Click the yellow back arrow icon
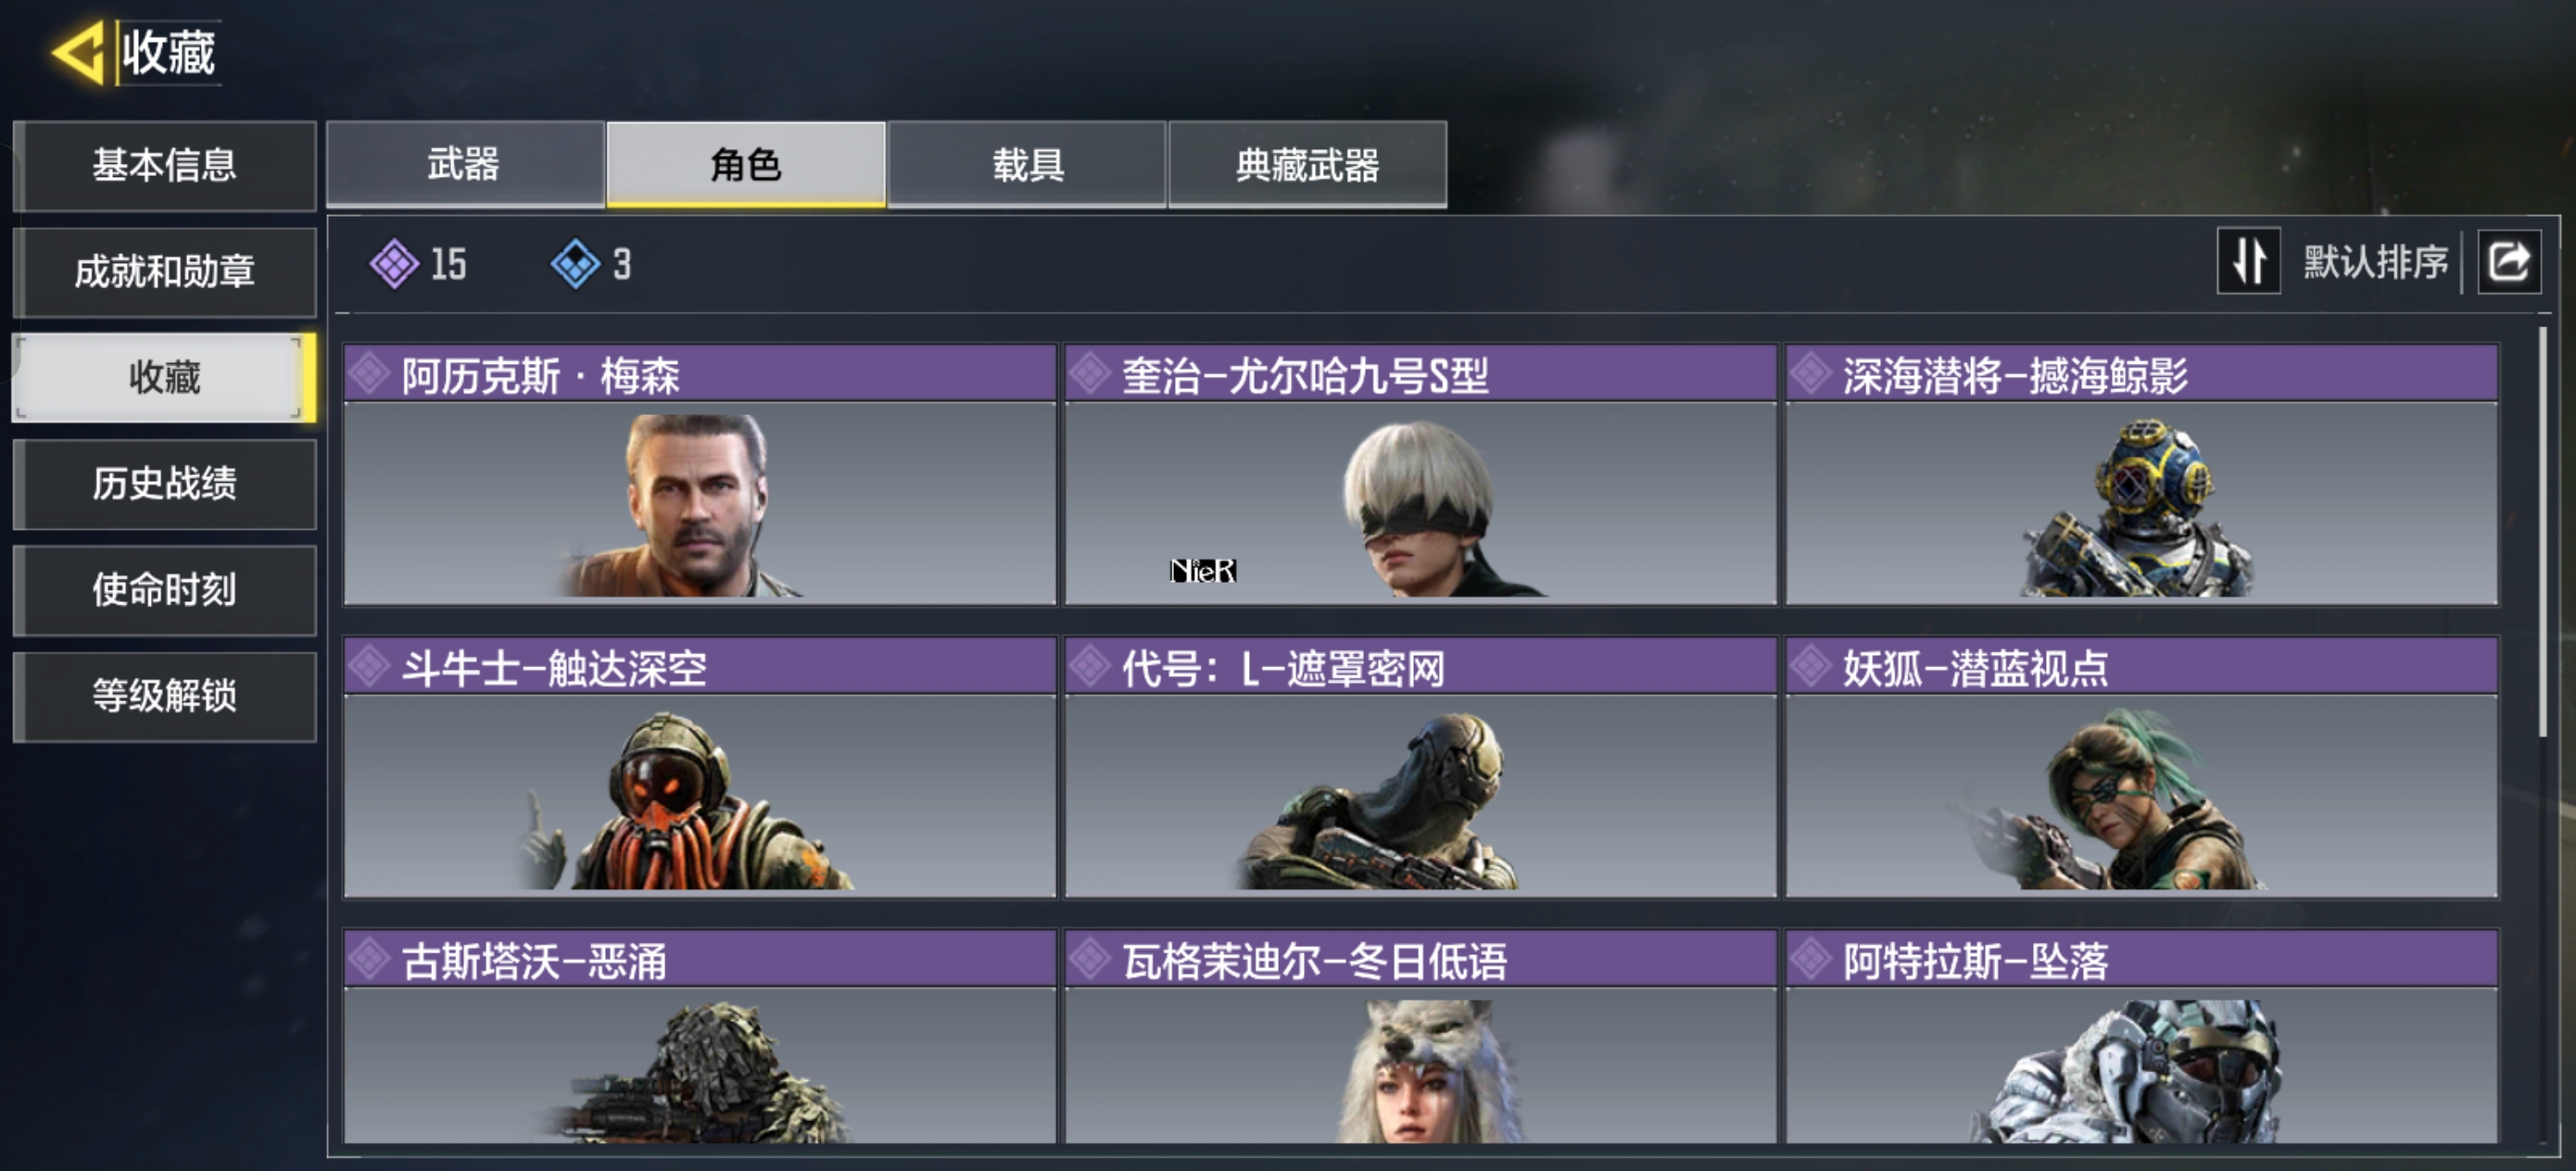Screen dimensions: 2576x1171 [x=78, y=52]
